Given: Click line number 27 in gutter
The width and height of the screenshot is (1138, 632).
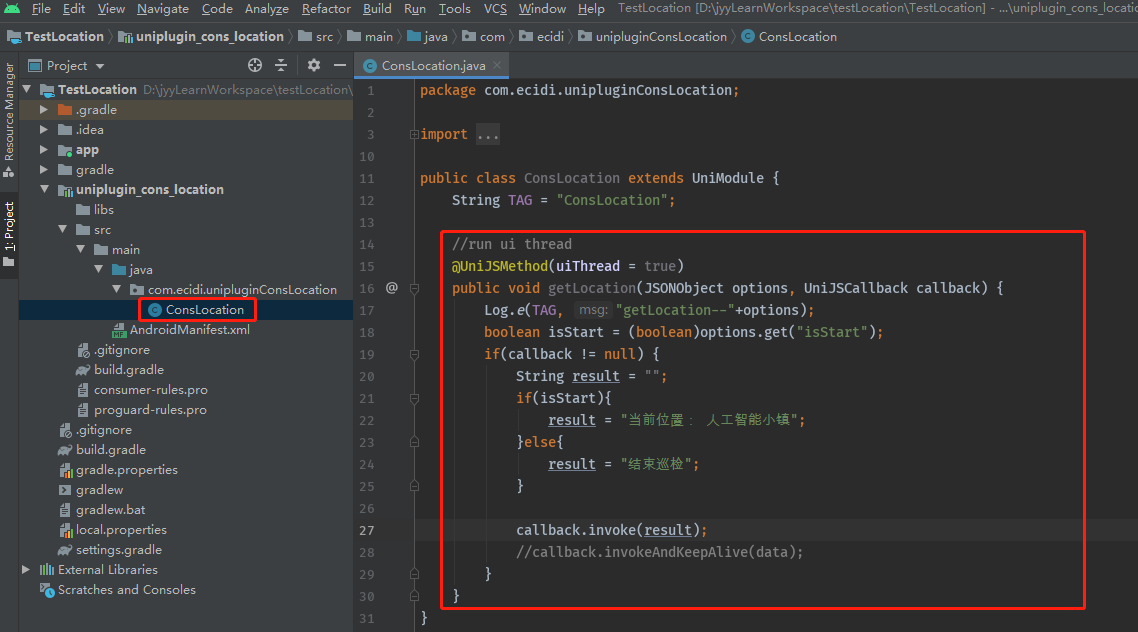Looking at the screenshot, I should click(367, 530).
